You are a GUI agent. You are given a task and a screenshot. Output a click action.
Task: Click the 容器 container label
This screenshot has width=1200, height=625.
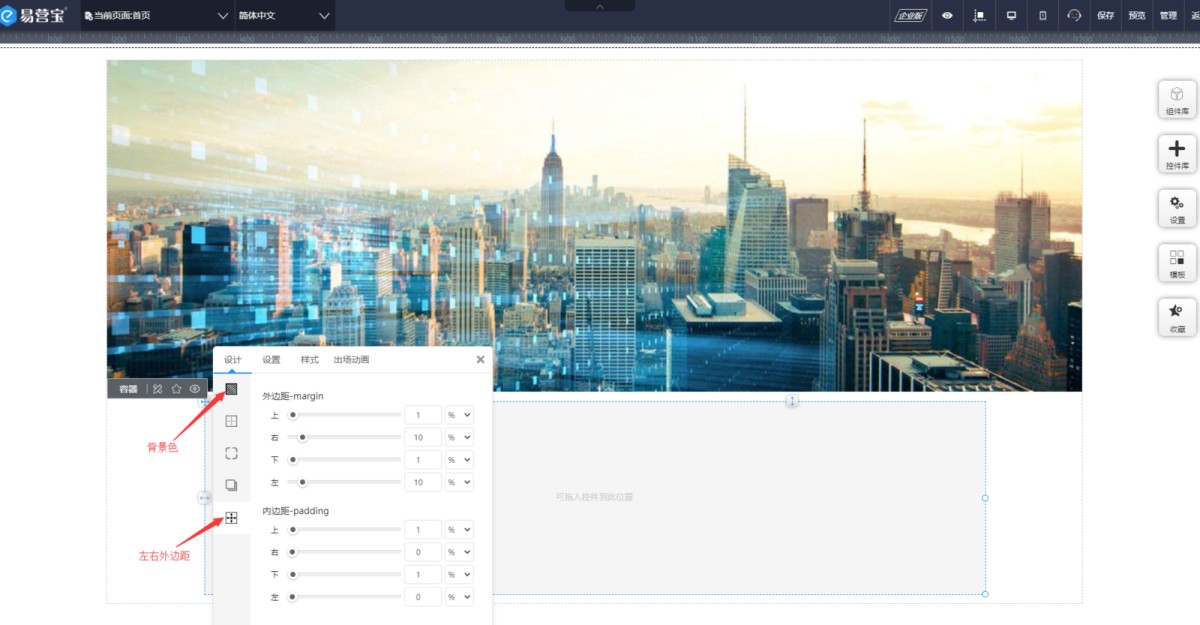click(x=128, y=389)
